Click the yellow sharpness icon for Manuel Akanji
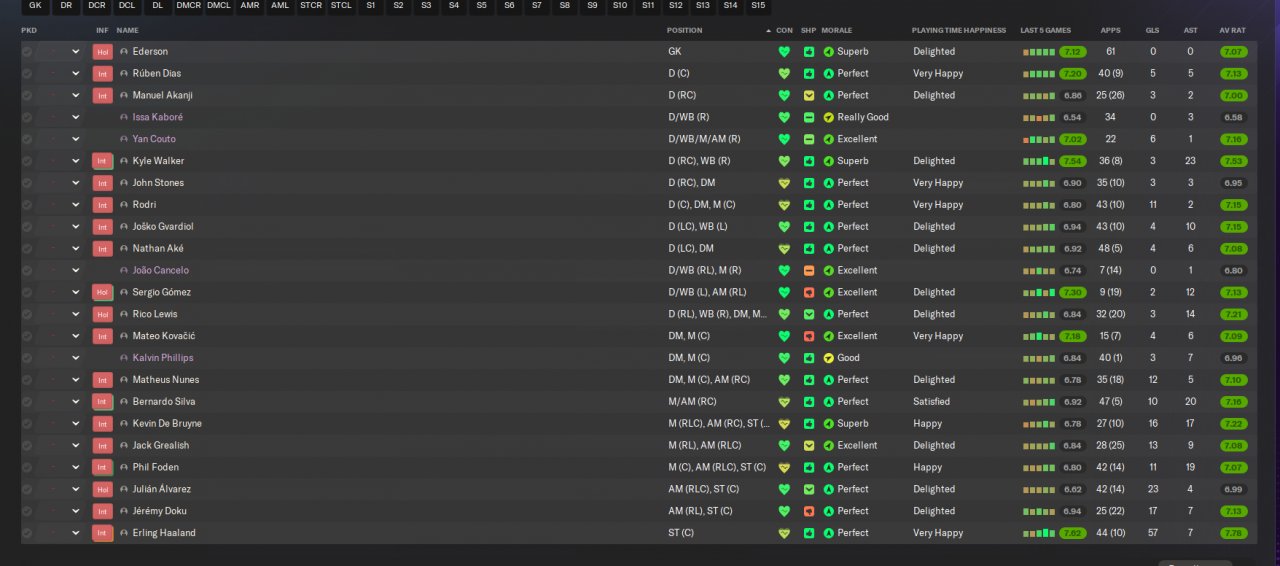 (809, 96)
